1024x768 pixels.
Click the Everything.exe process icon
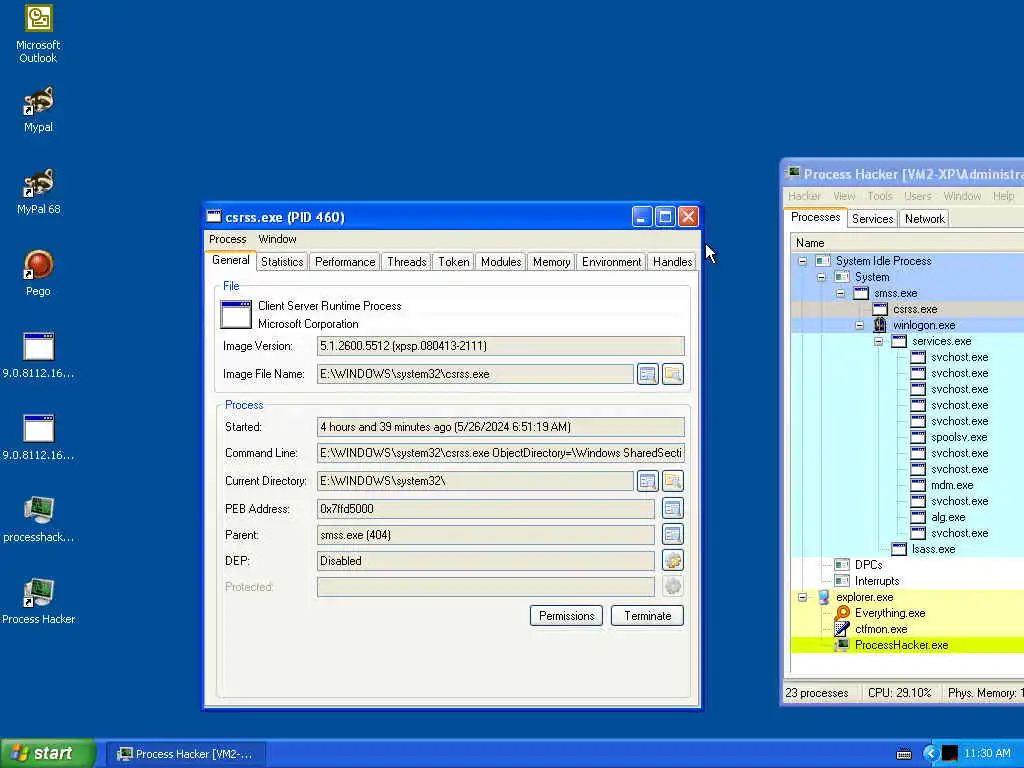click(842, 613)
